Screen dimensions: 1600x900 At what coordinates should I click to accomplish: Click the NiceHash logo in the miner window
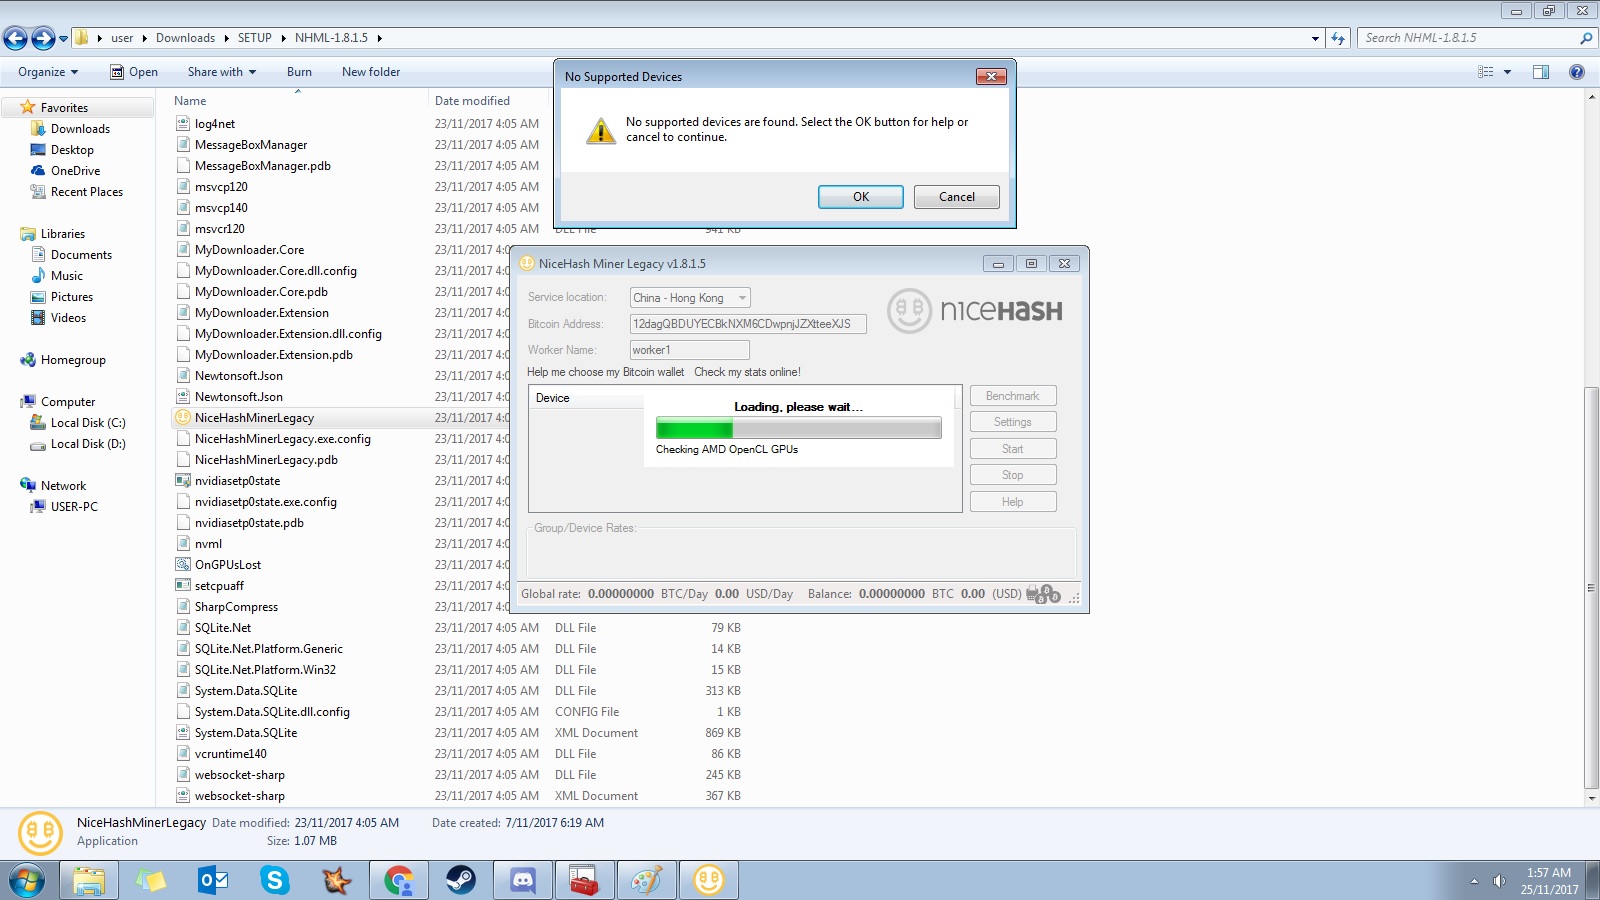coord(975,310)
